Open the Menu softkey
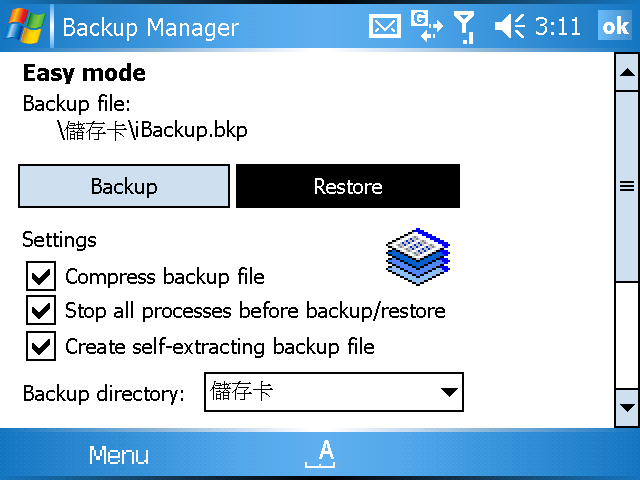The width and height of the screenshot is (640, 480). (119, 454)
